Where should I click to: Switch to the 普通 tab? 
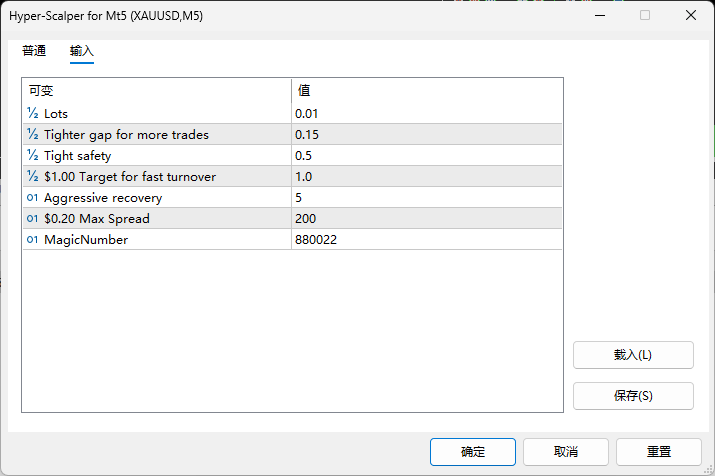[34, 51]
